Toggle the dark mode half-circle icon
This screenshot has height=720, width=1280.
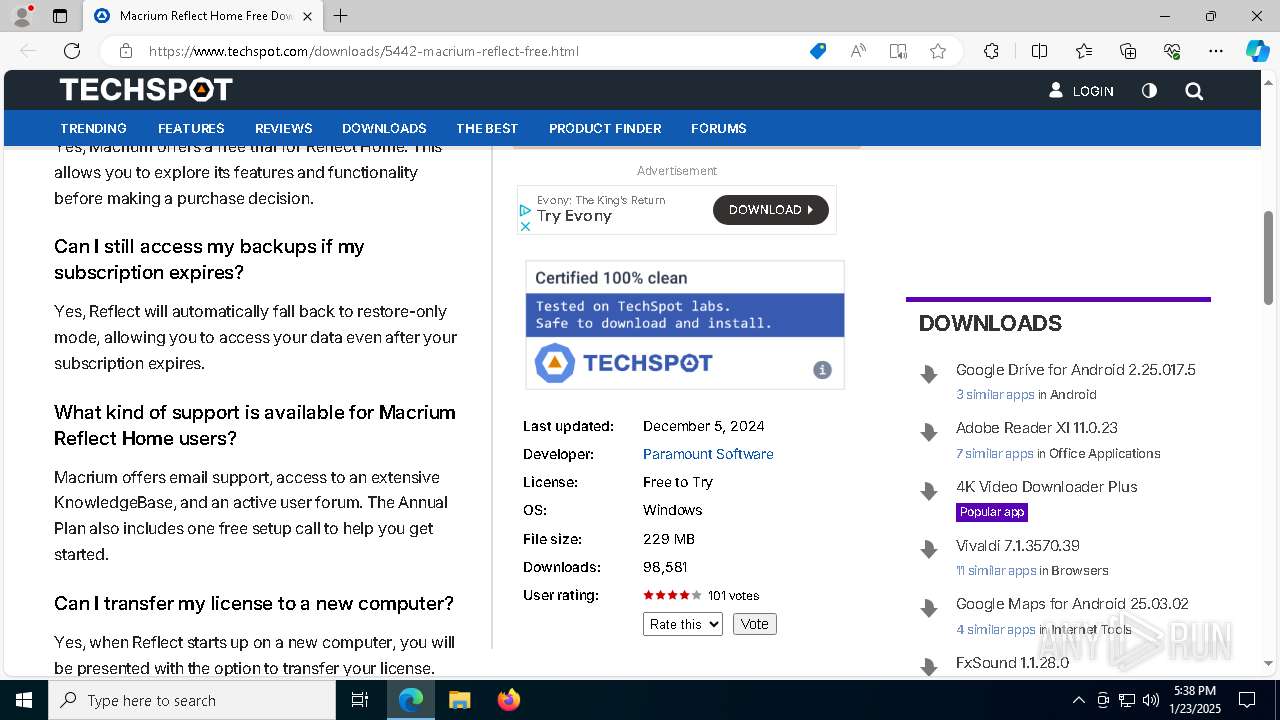pos(1149,91)
